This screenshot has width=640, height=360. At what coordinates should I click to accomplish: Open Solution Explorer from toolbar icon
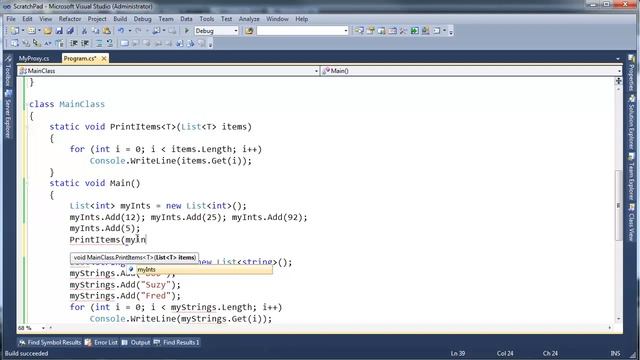359,31
